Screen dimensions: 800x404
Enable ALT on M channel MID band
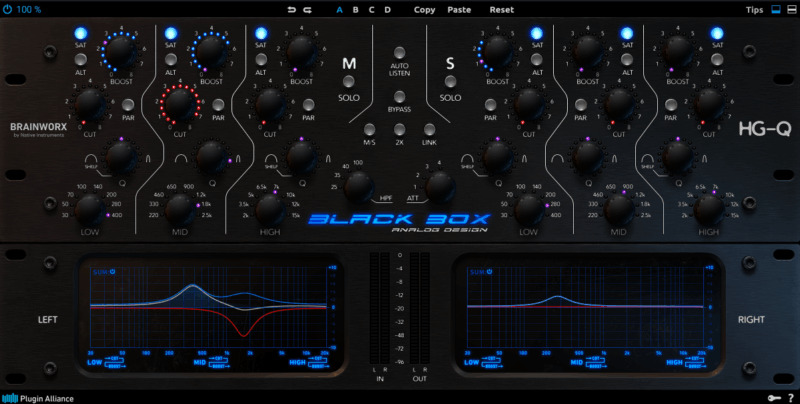[171, 59]
